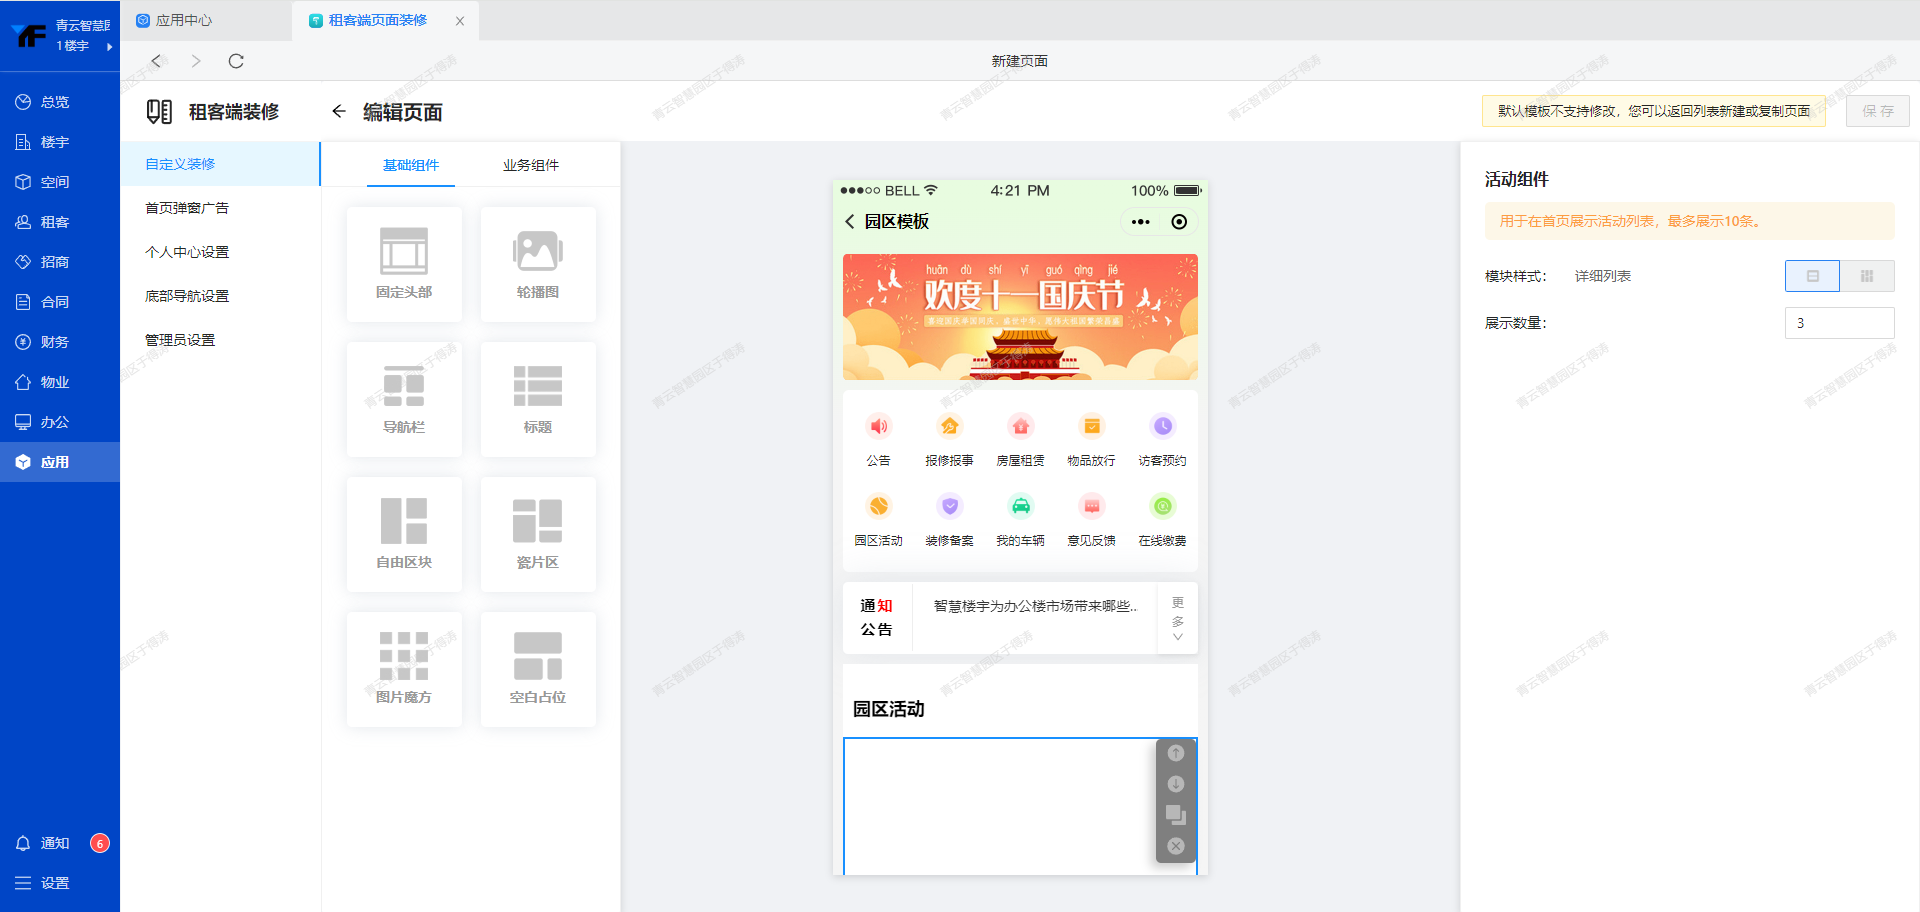Click the 展示数量 display count field

pos(1839,323)
